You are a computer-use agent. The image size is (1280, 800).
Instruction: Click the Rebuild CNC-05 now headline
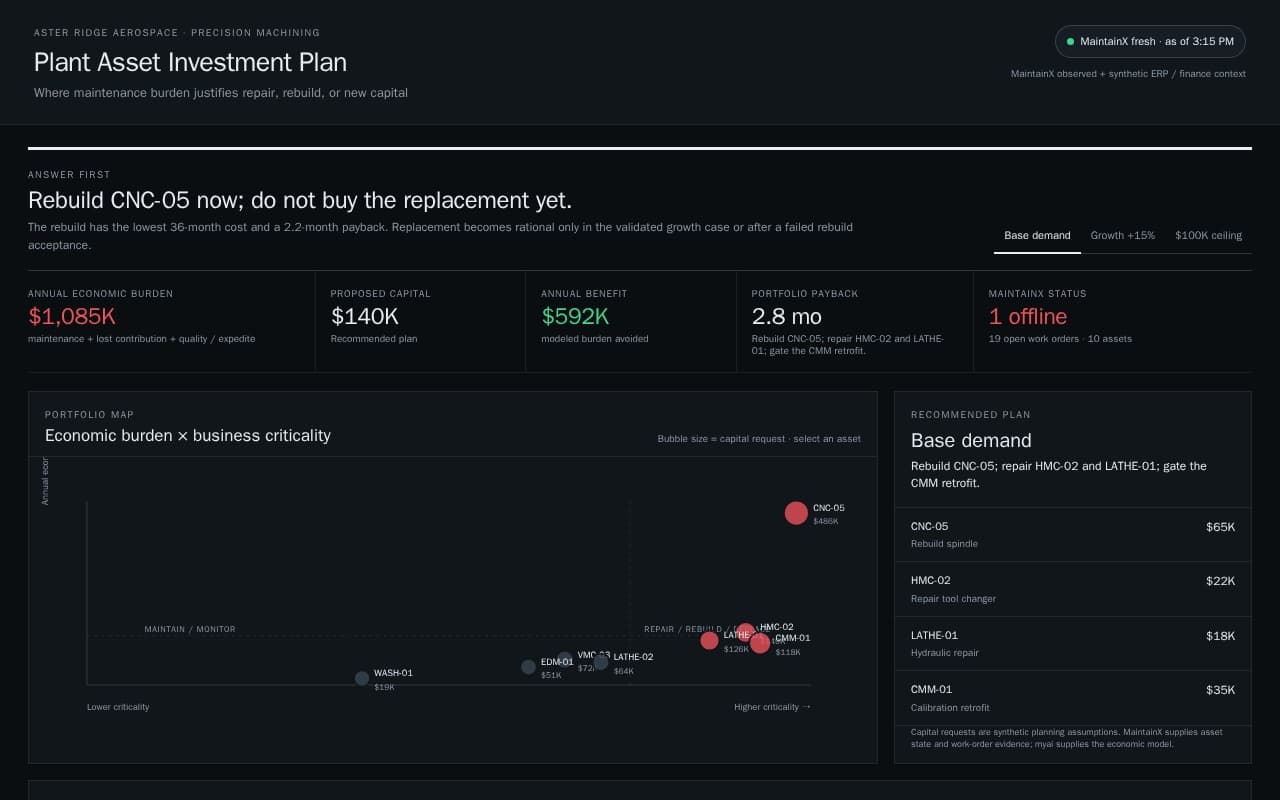point(300,200)
